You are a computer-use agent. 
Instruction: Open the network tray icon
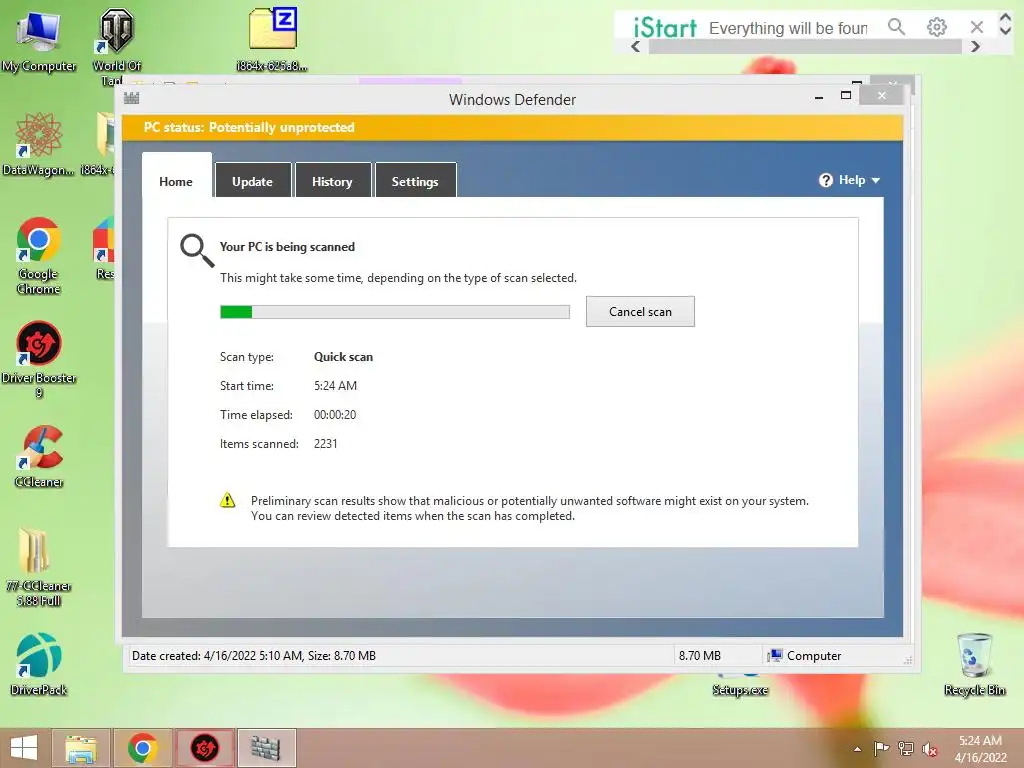pyautogui.click(x=905, y=749)
